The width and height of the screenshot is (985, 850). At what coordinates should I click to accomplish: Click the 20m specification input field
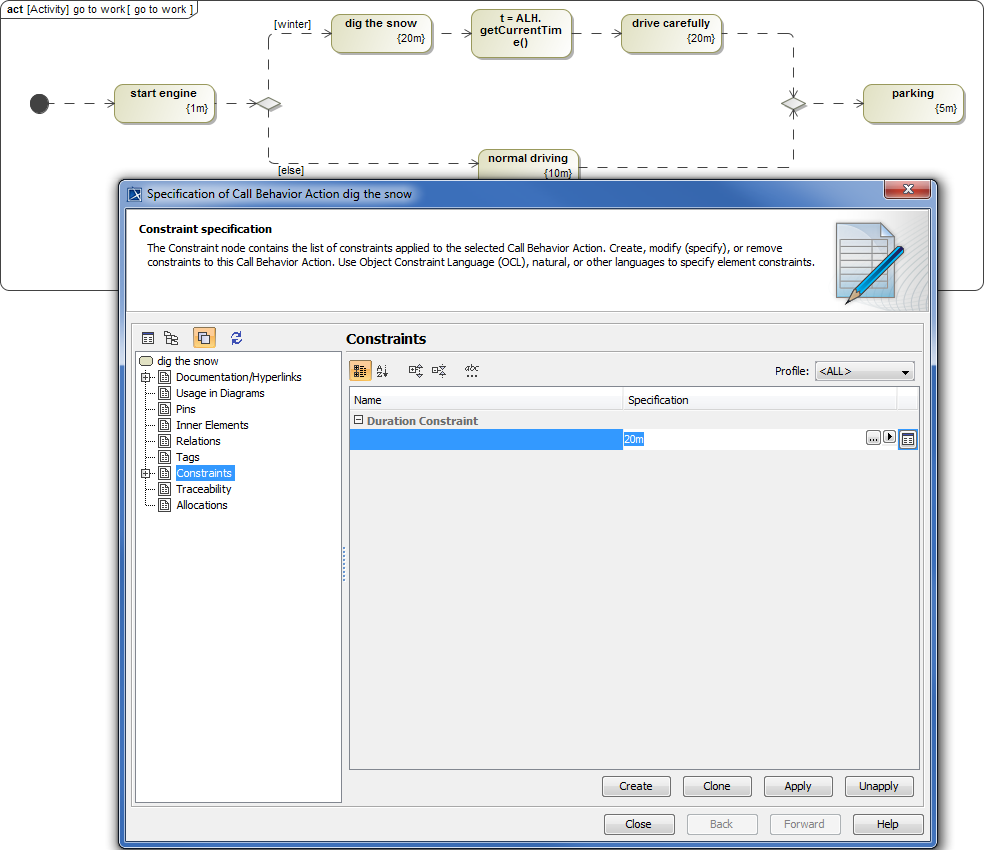[x=740, y=439]
